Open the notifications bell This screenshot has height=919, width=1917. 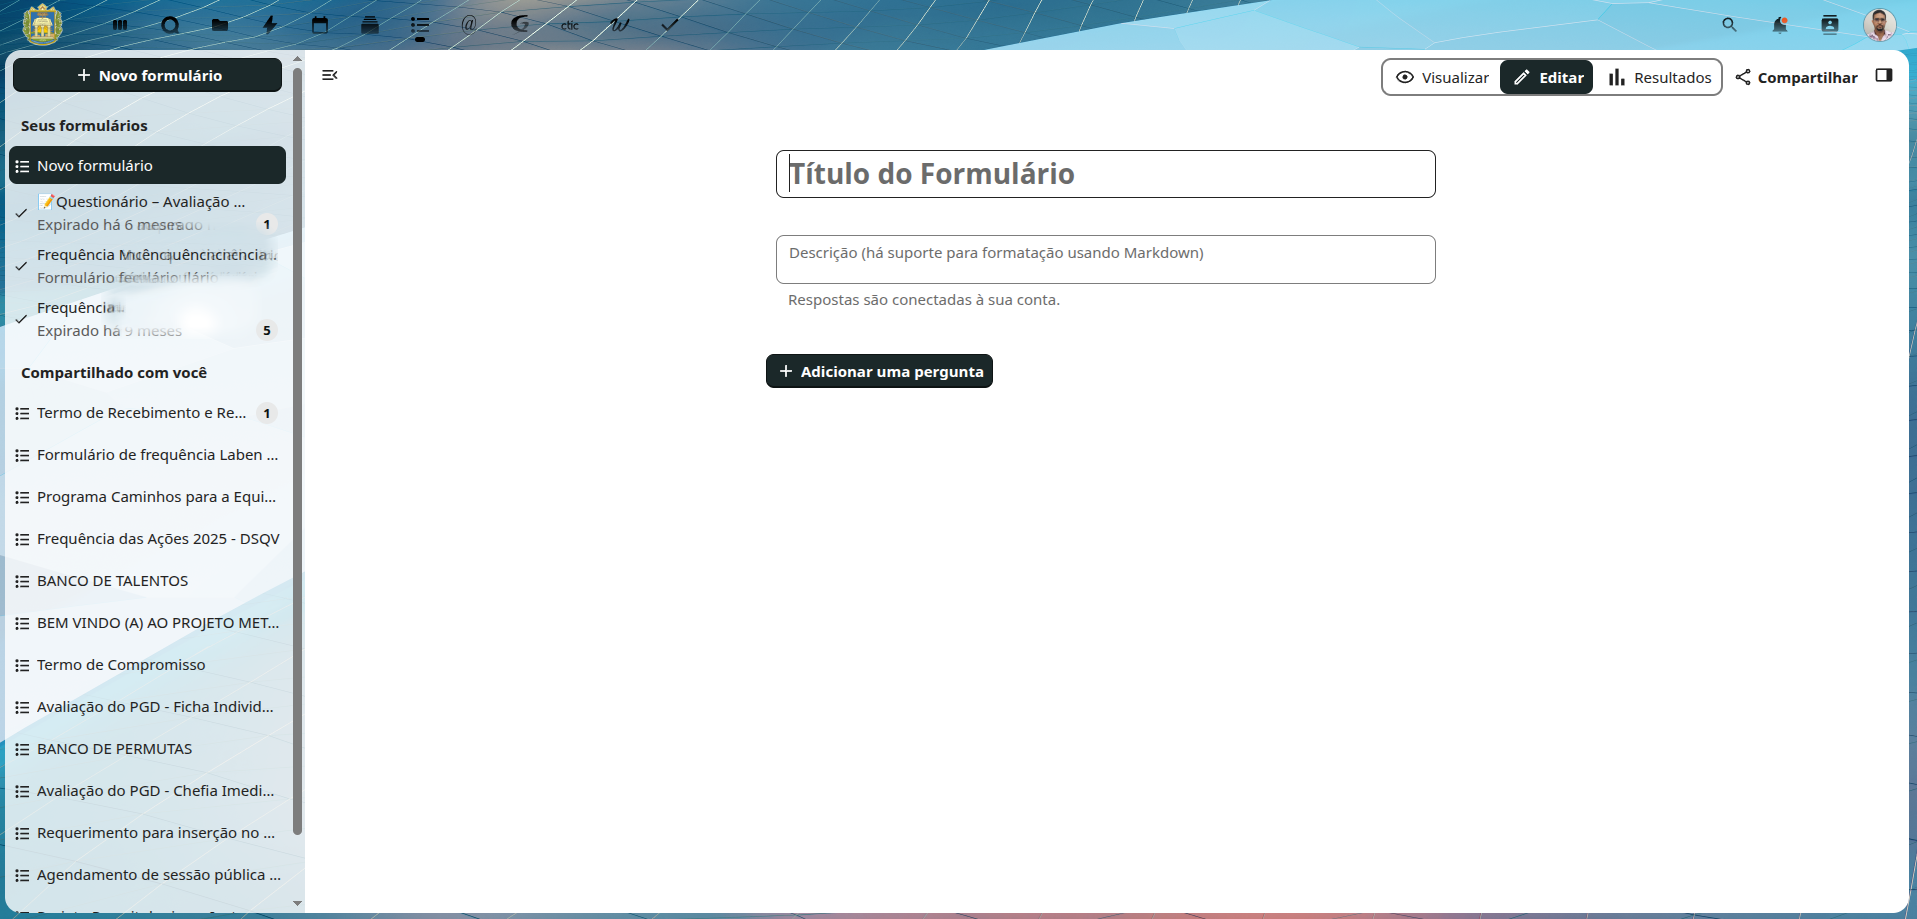1779,25
